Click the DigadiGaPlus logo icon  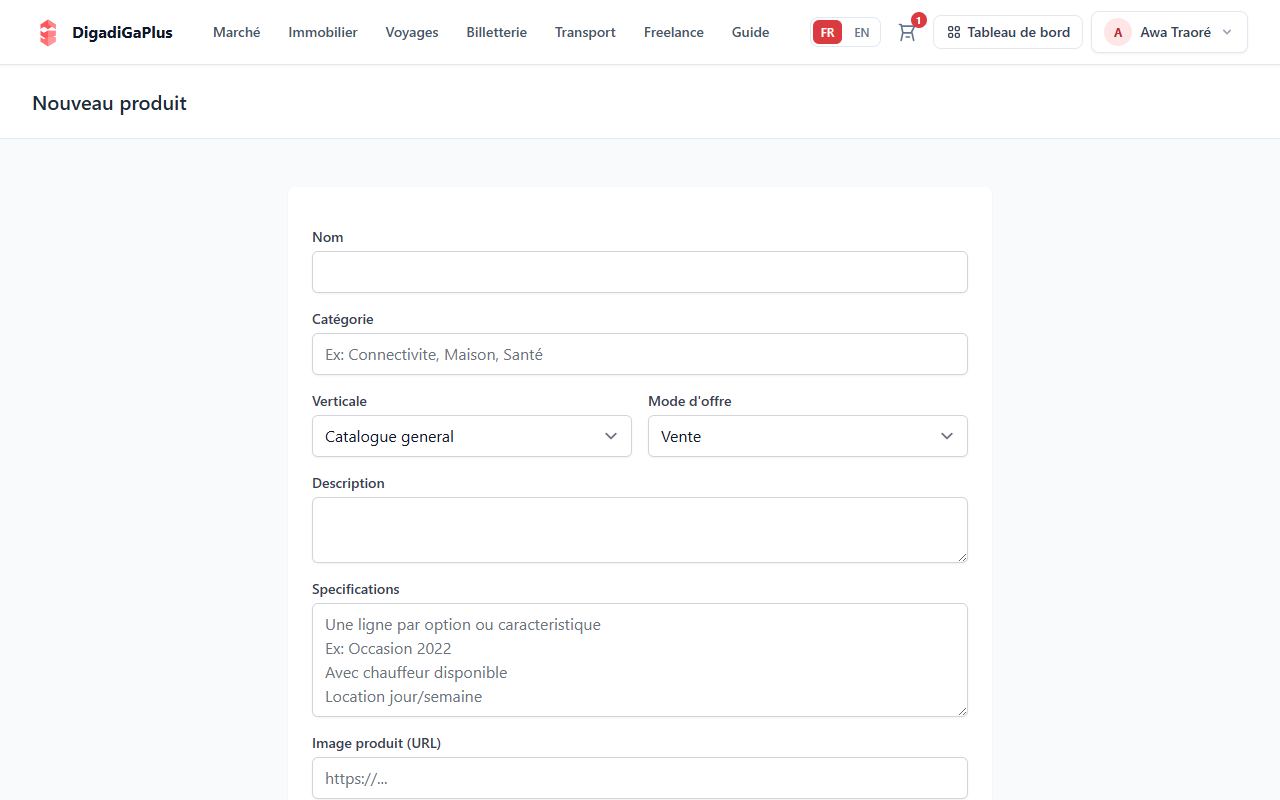[x=48, y=32]
